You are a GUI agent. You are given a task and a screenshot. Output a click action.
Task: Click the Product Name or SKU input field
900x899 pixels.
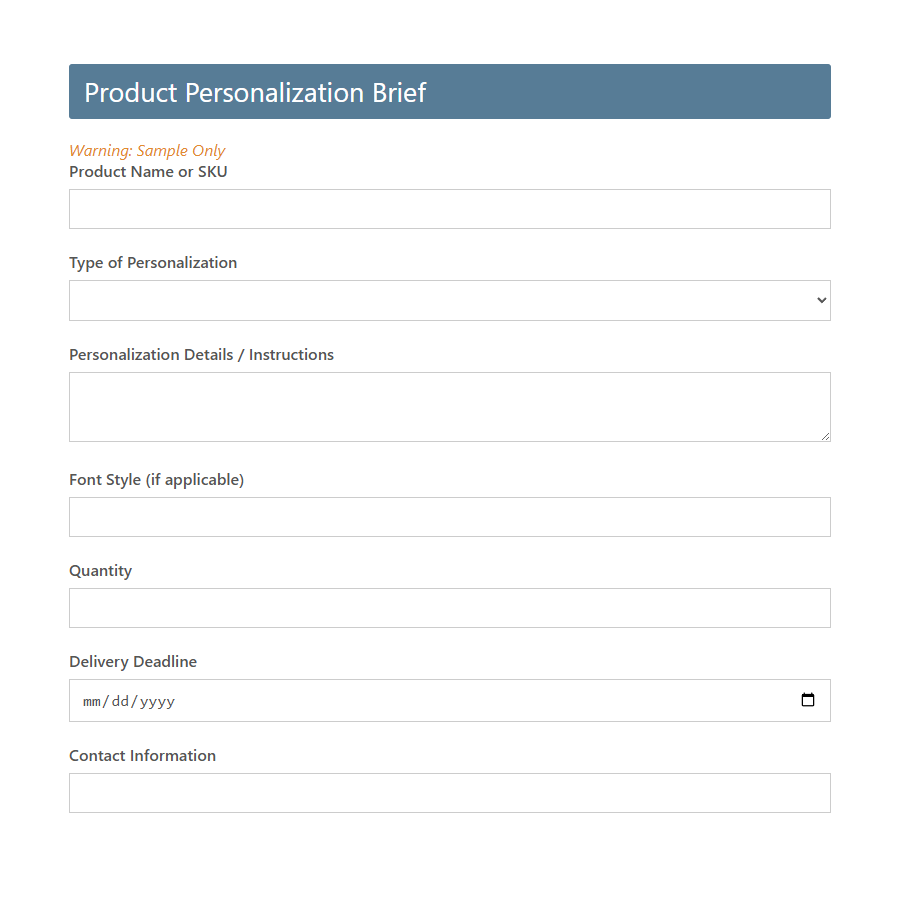pyautogui.click(x=450, y=208)
